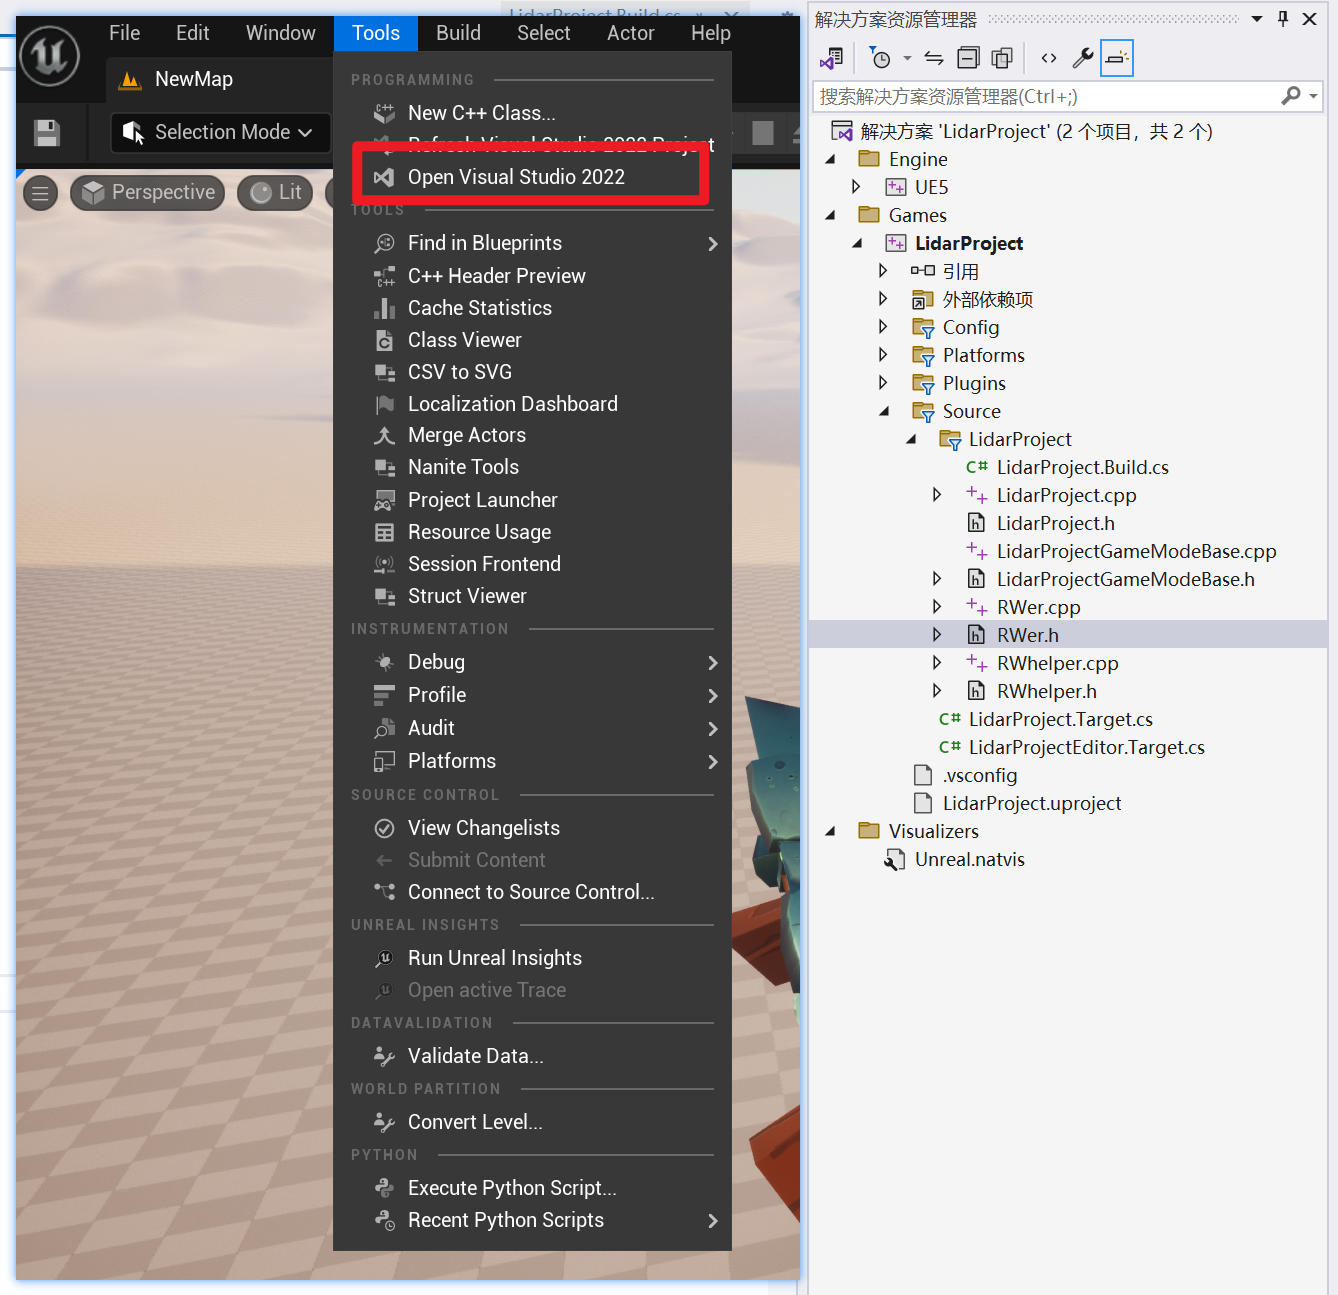Select LidarProject.Build.cs in the tree
This screenshot has width=1338, height=1295.
point(1083,467)
